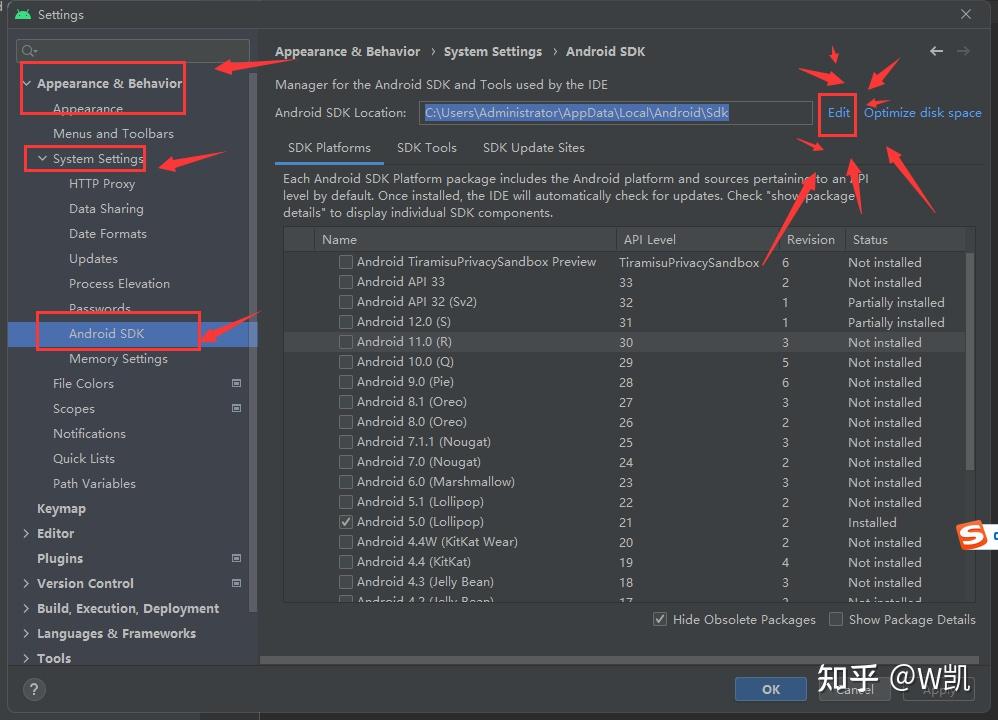Click the Optimize disk space link
The width and height of the screenshot is (998, 720).
point(922,112)
